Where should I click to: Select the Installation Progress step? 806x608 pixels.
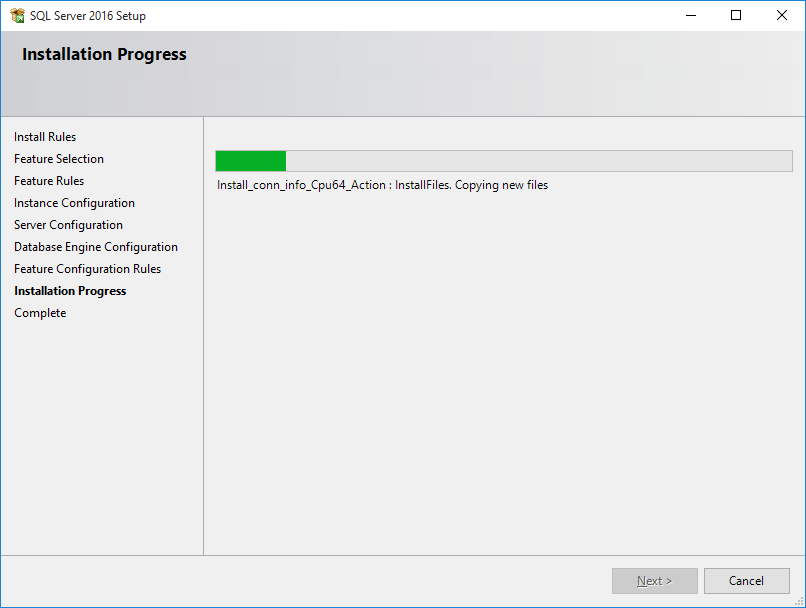click(70, 290)
